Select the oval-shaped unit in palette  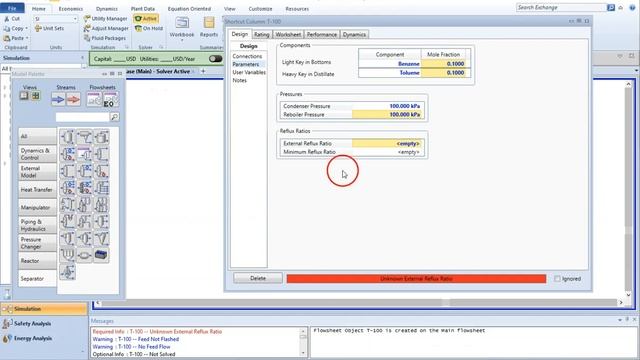coord(84,256)
